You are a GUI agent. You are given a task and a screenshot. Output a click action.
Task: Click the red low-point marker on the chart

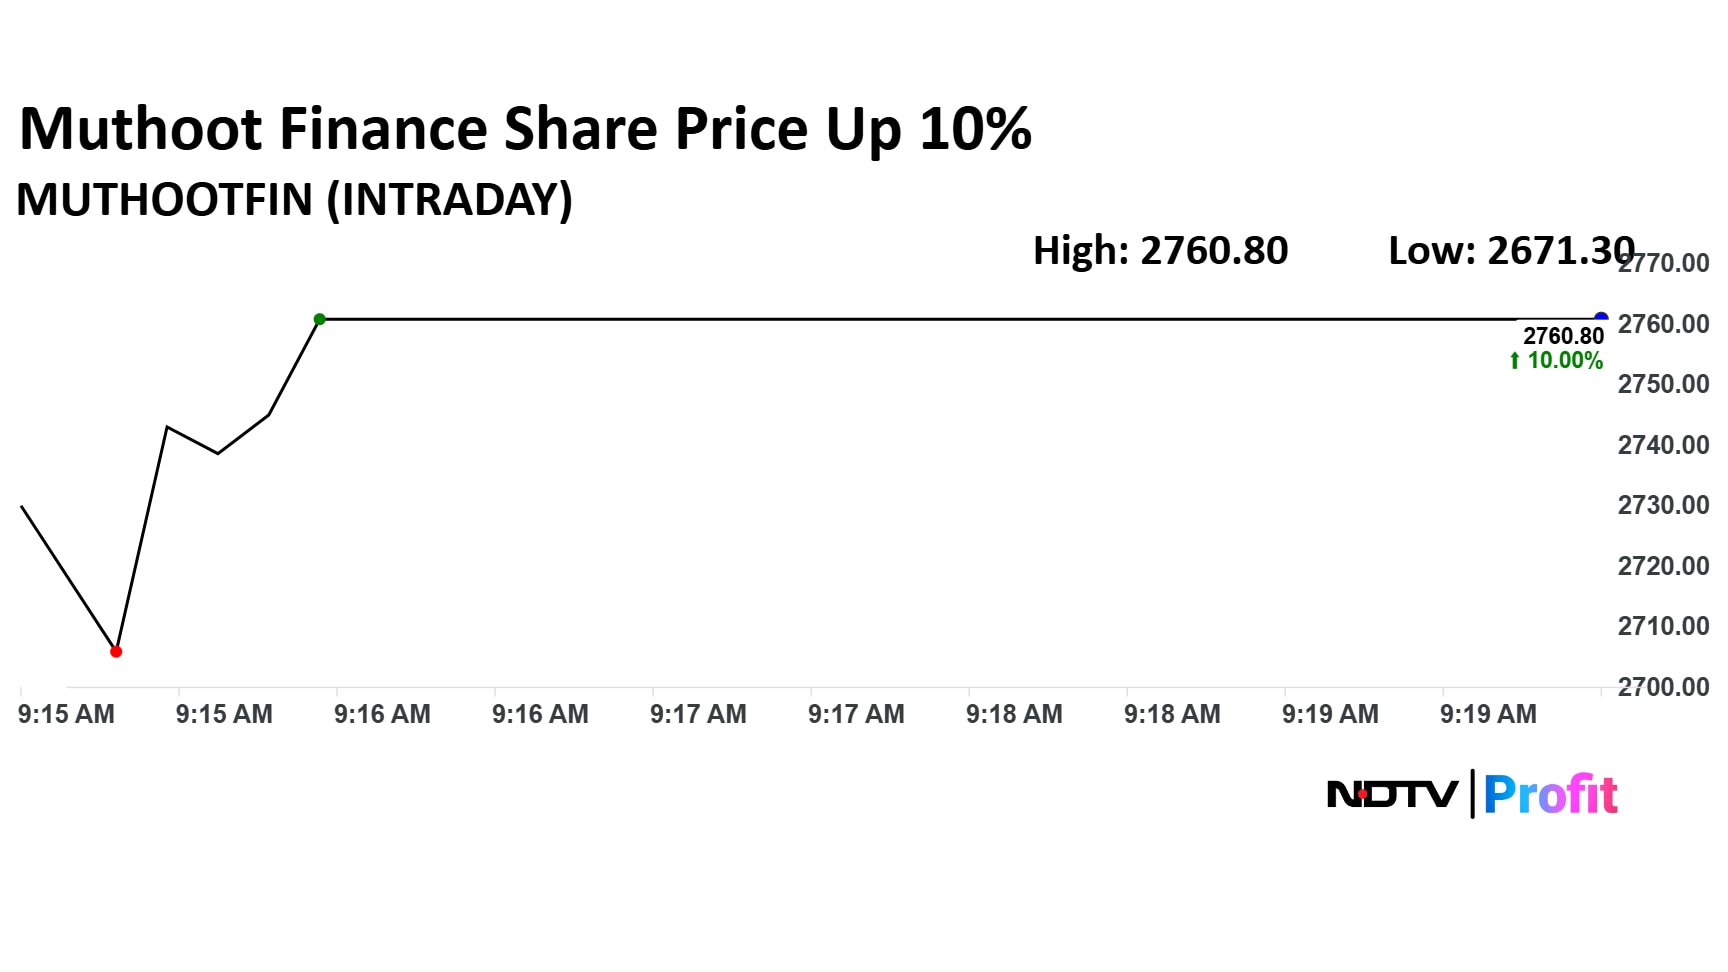(x=116, y=651)
